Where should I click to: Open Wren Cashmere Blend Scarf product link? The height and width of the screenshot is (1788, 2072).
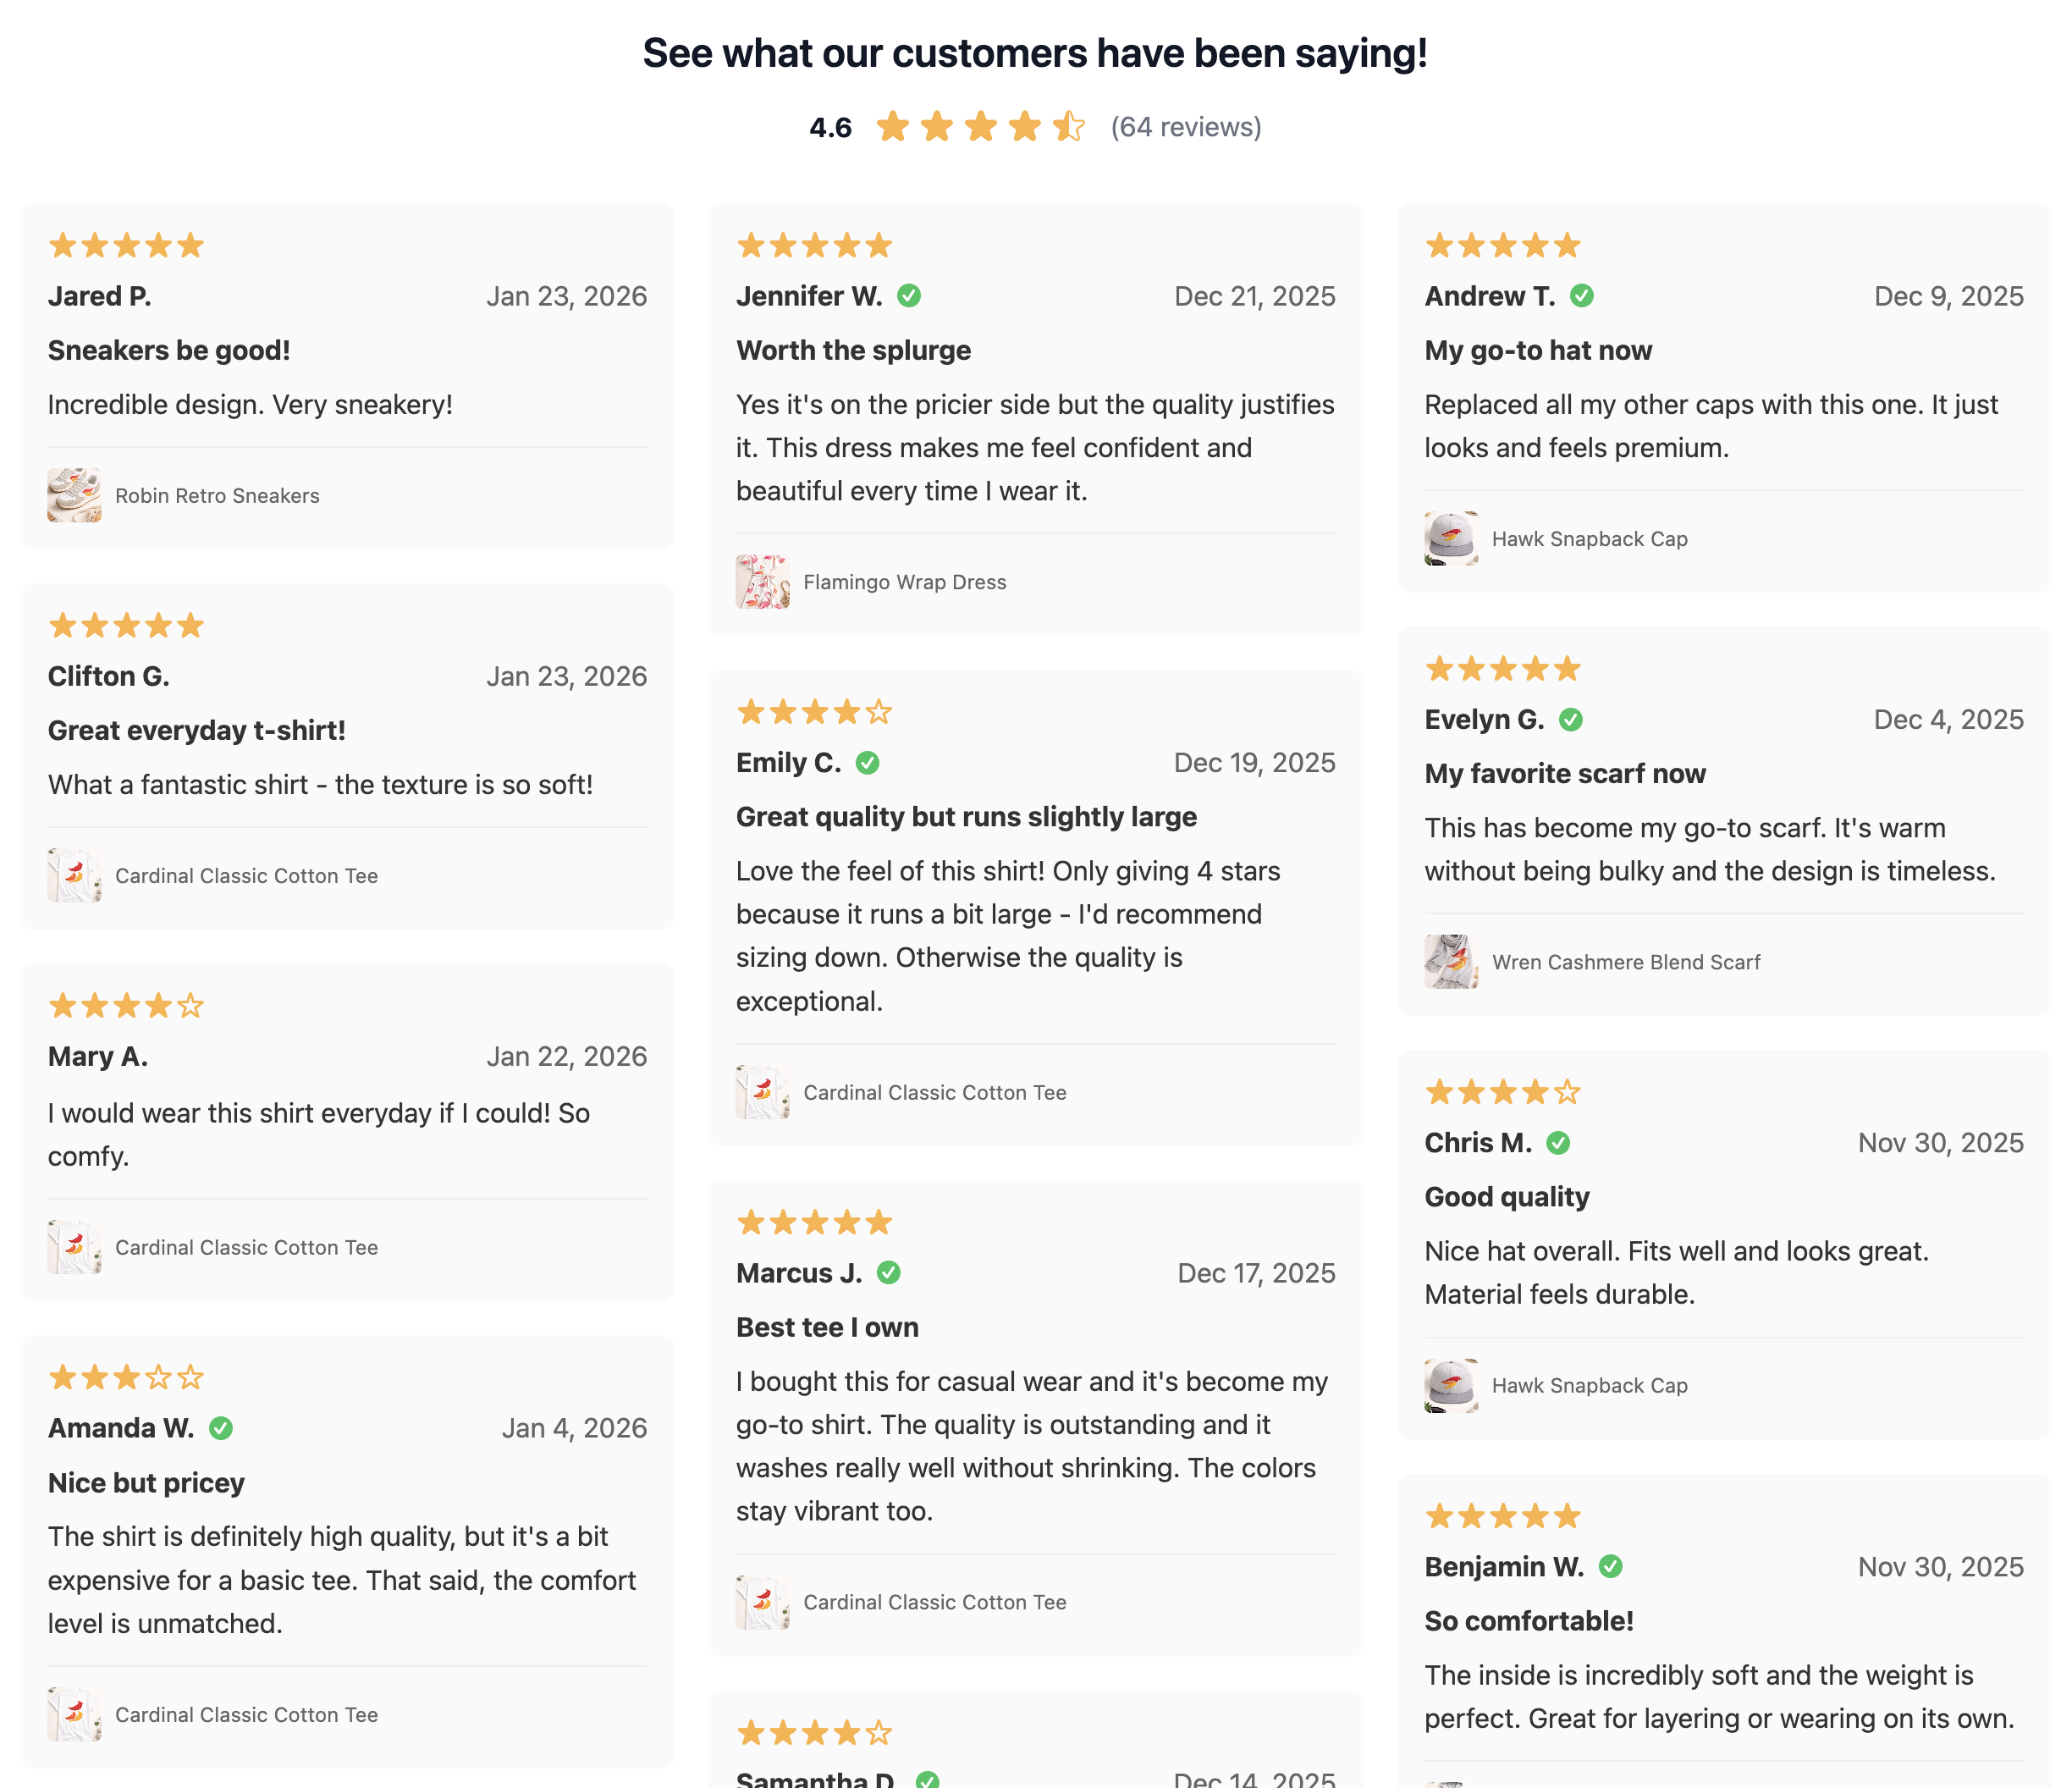click(x=1626, y=962)
